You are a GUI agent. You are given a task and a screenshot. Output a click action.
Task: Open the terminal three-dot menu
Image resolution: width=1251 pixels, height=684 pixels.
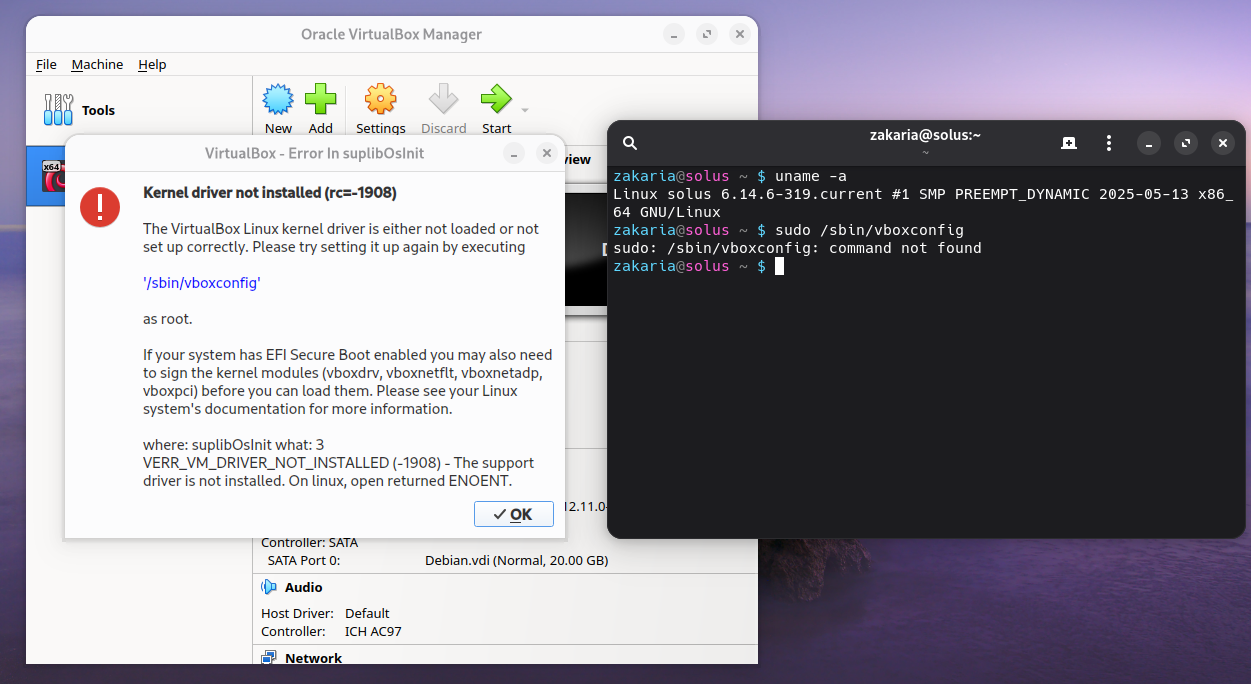click(1108, 143)
